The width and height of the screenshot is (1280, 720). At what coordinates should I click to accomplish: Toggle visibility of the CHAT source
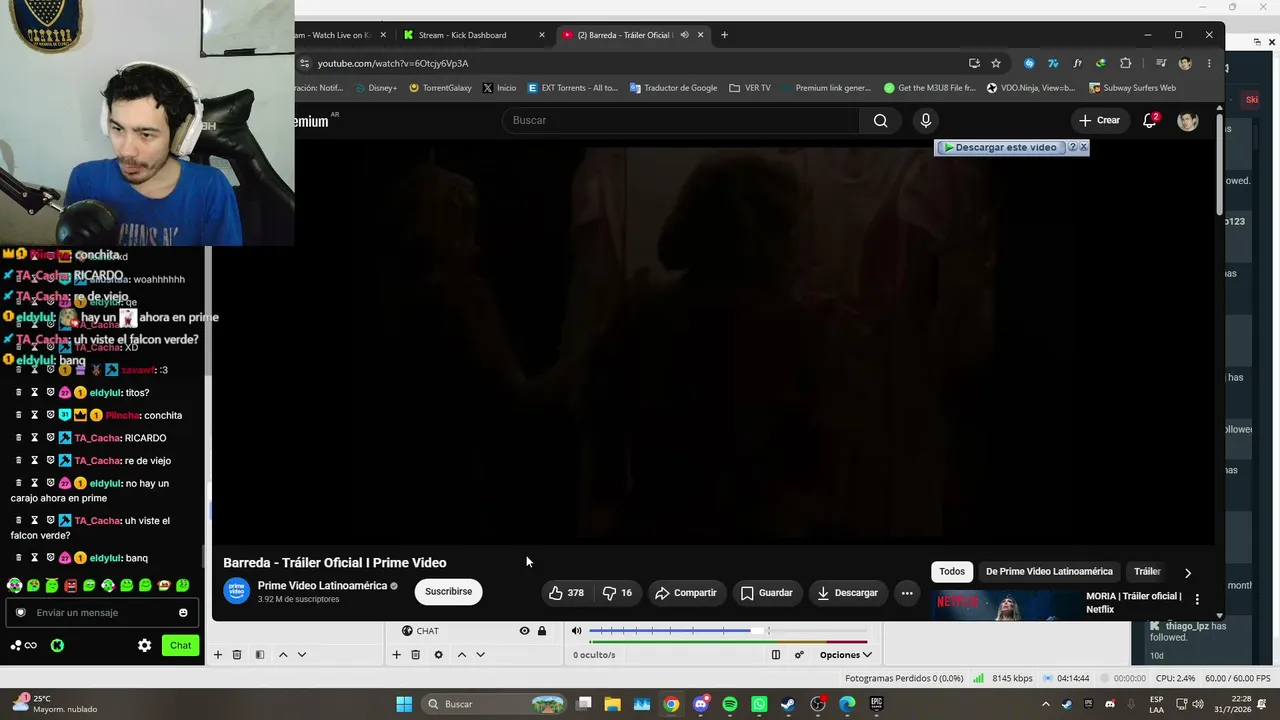[x=524, y=631]
